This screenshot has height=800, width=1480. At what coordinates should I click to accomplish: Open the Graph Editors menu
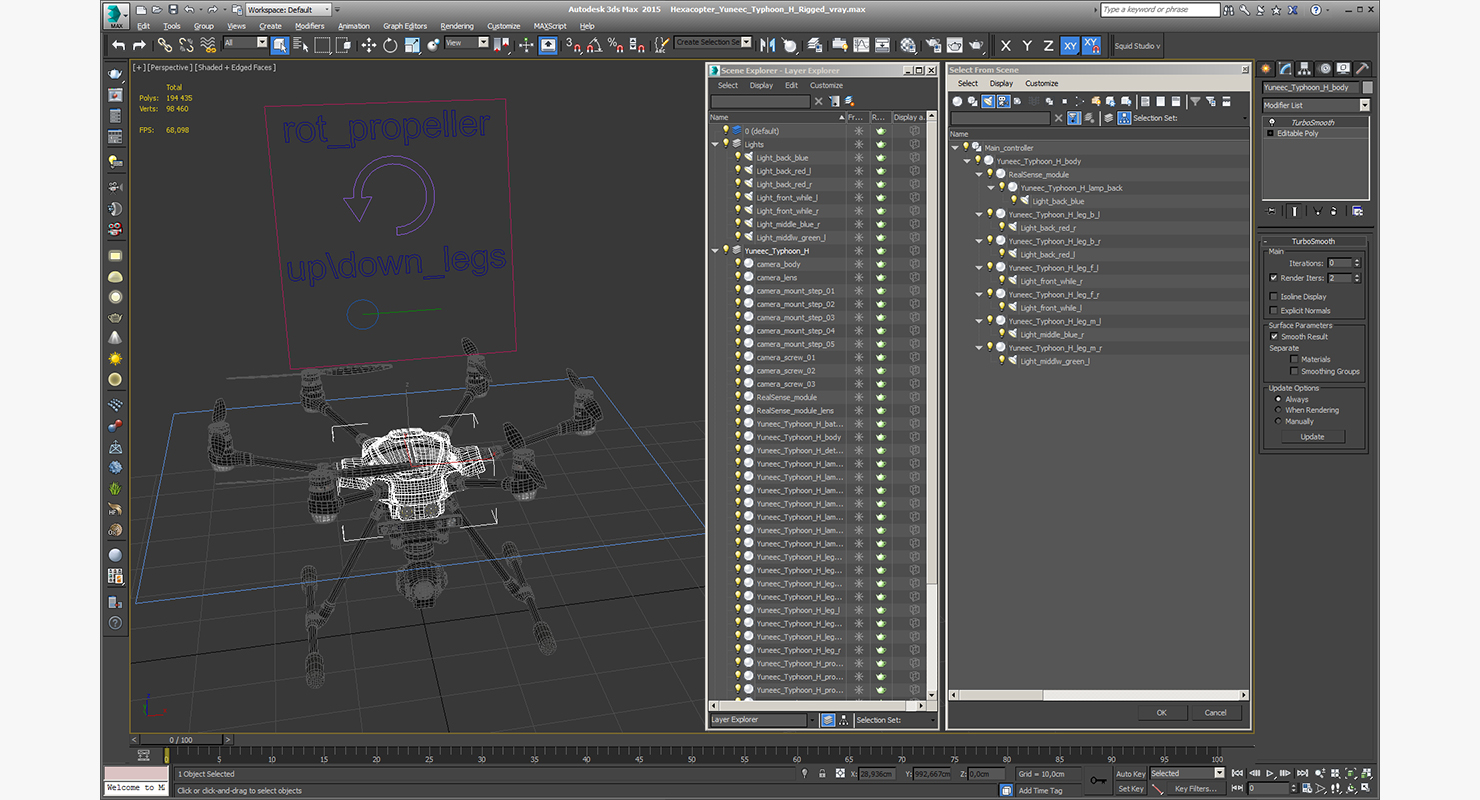point(405,26)
